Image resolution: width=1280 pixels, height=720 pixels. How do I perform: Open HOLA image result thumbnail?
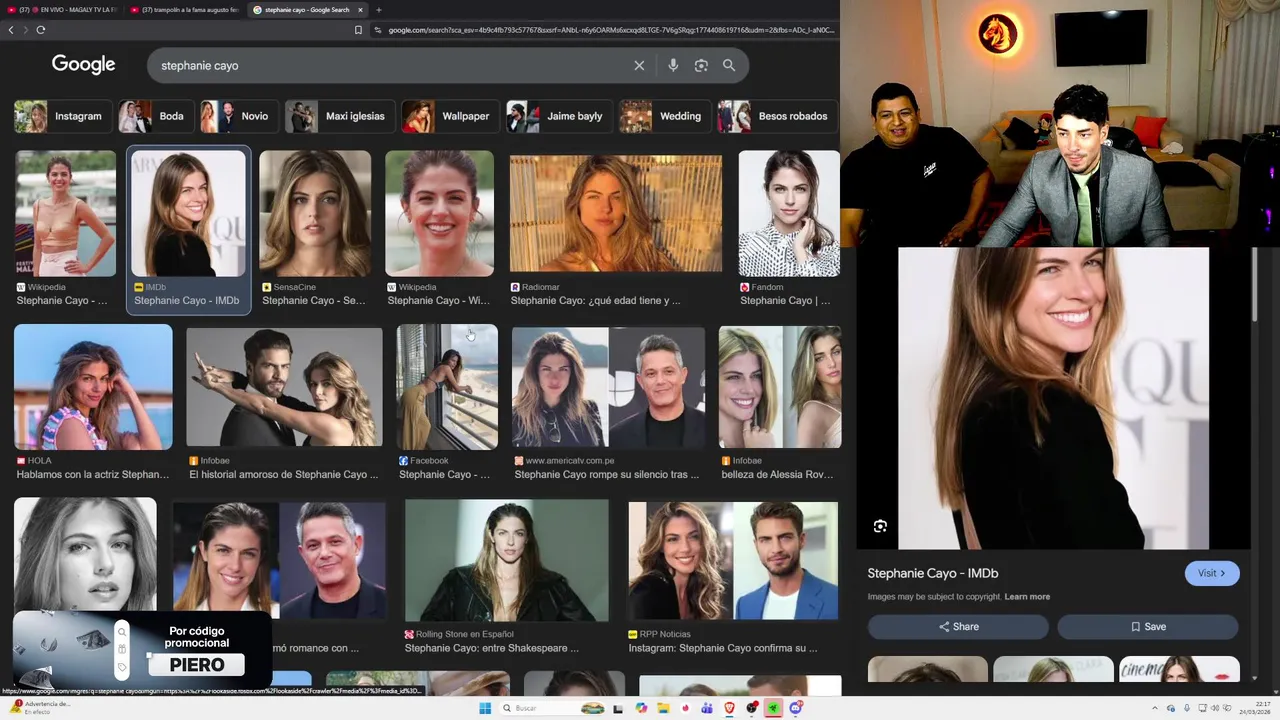[93, 387]
